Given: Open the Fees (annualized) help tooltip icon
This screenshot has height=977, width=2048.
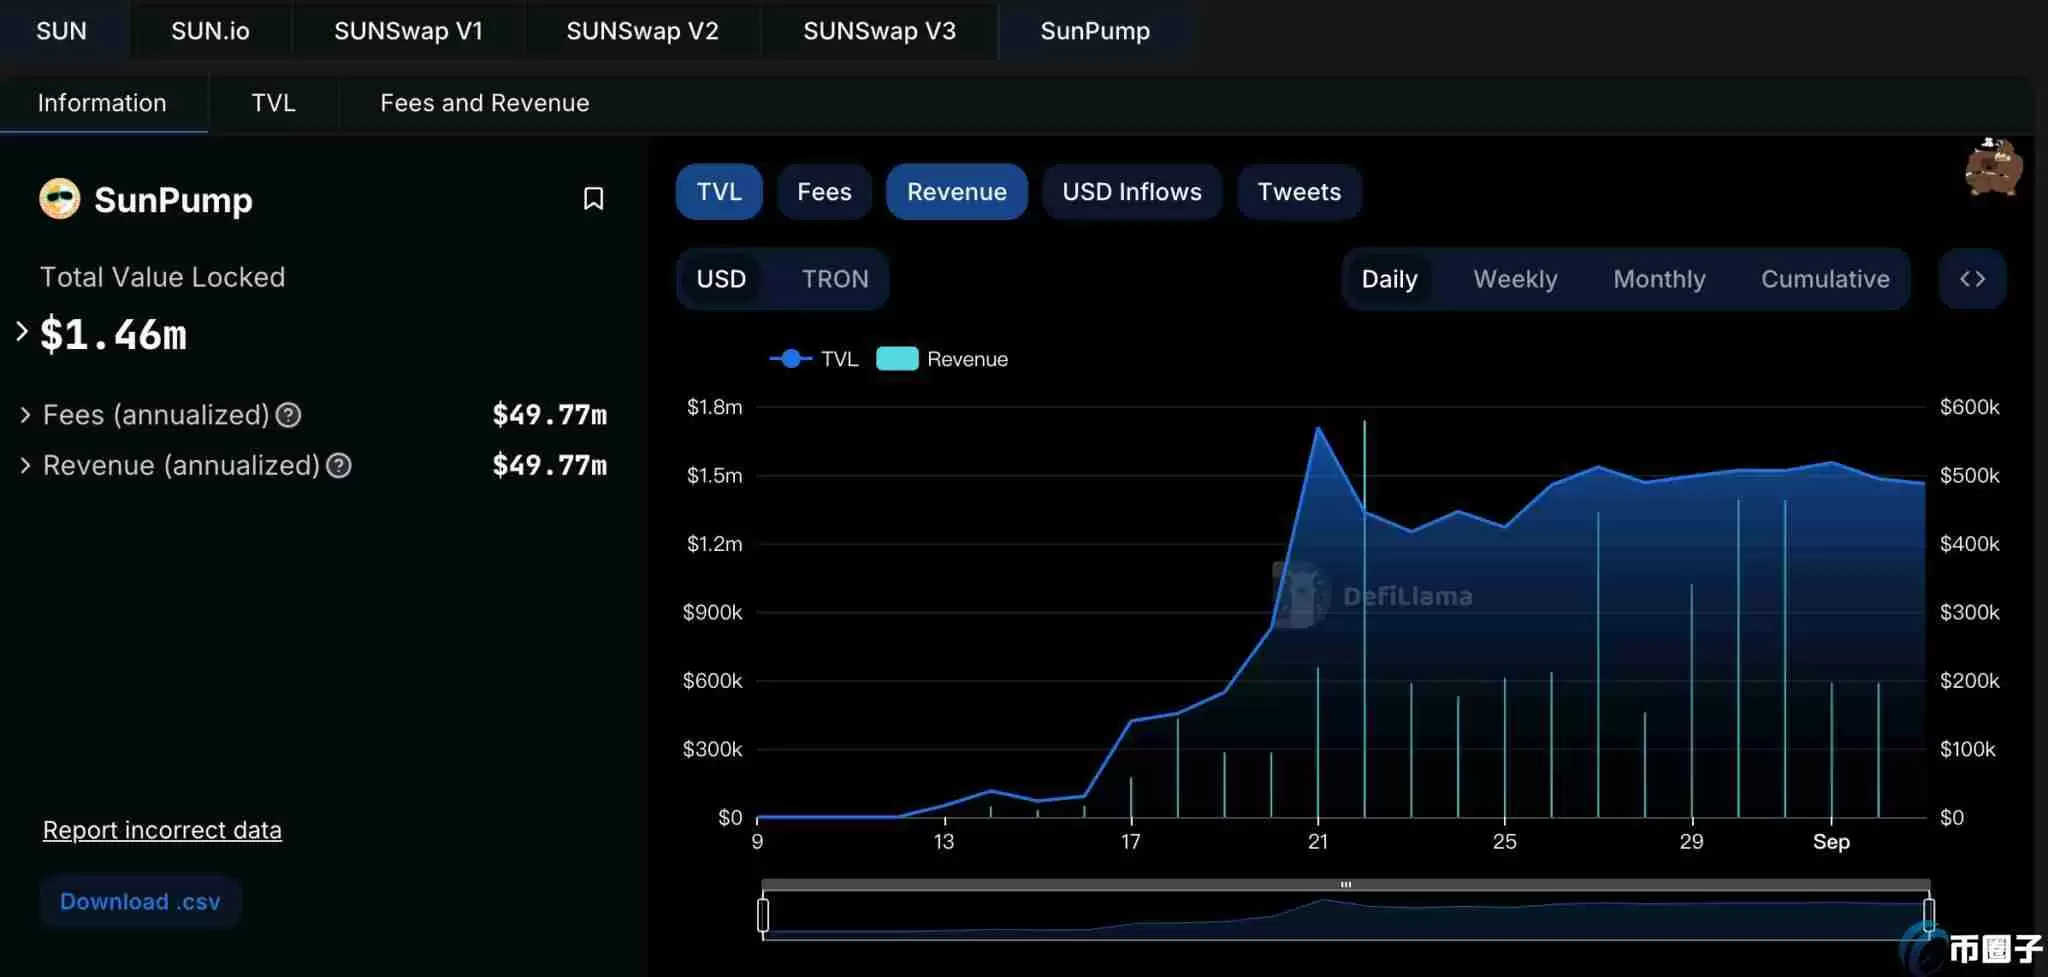Looking at the screenshot, I should point(288,415).
